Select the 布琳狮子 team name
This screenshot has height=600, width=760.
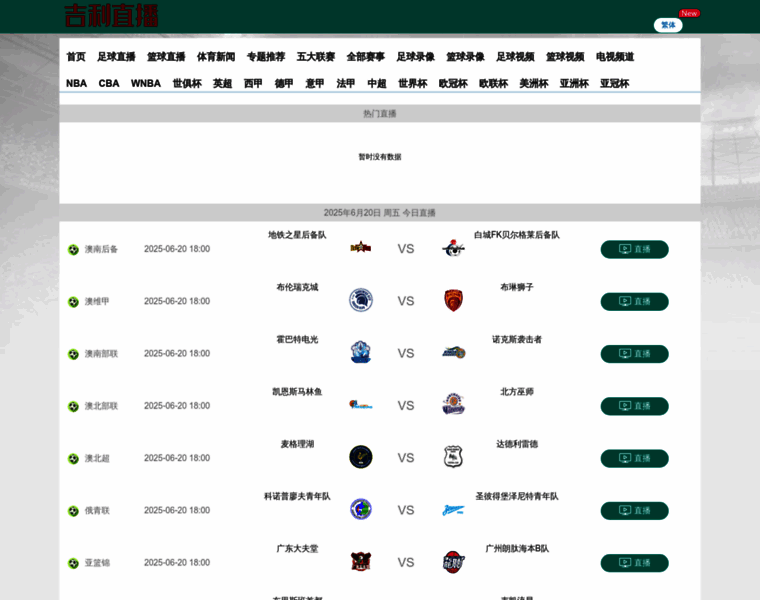coord(517,287)
